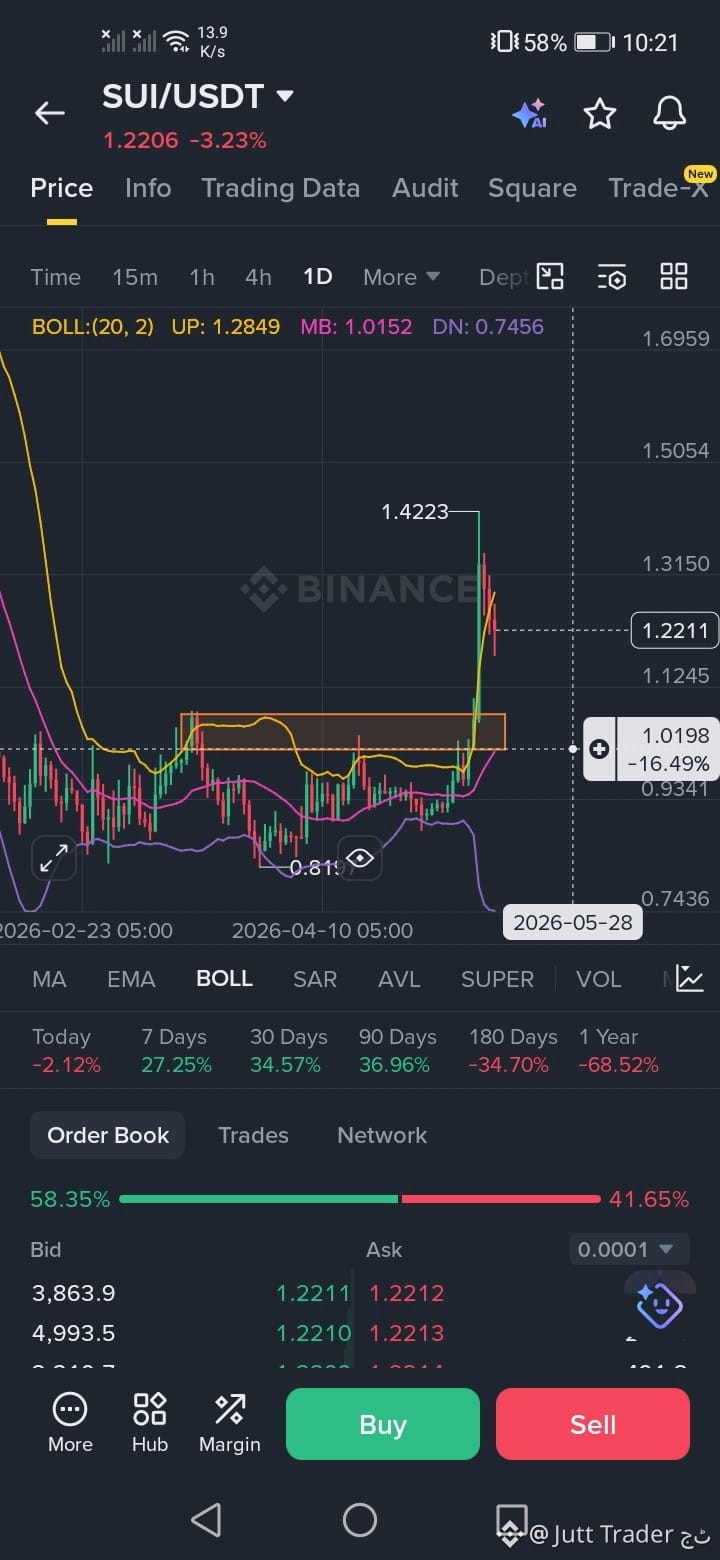Select the 4h timeframe

click(258, 277)
